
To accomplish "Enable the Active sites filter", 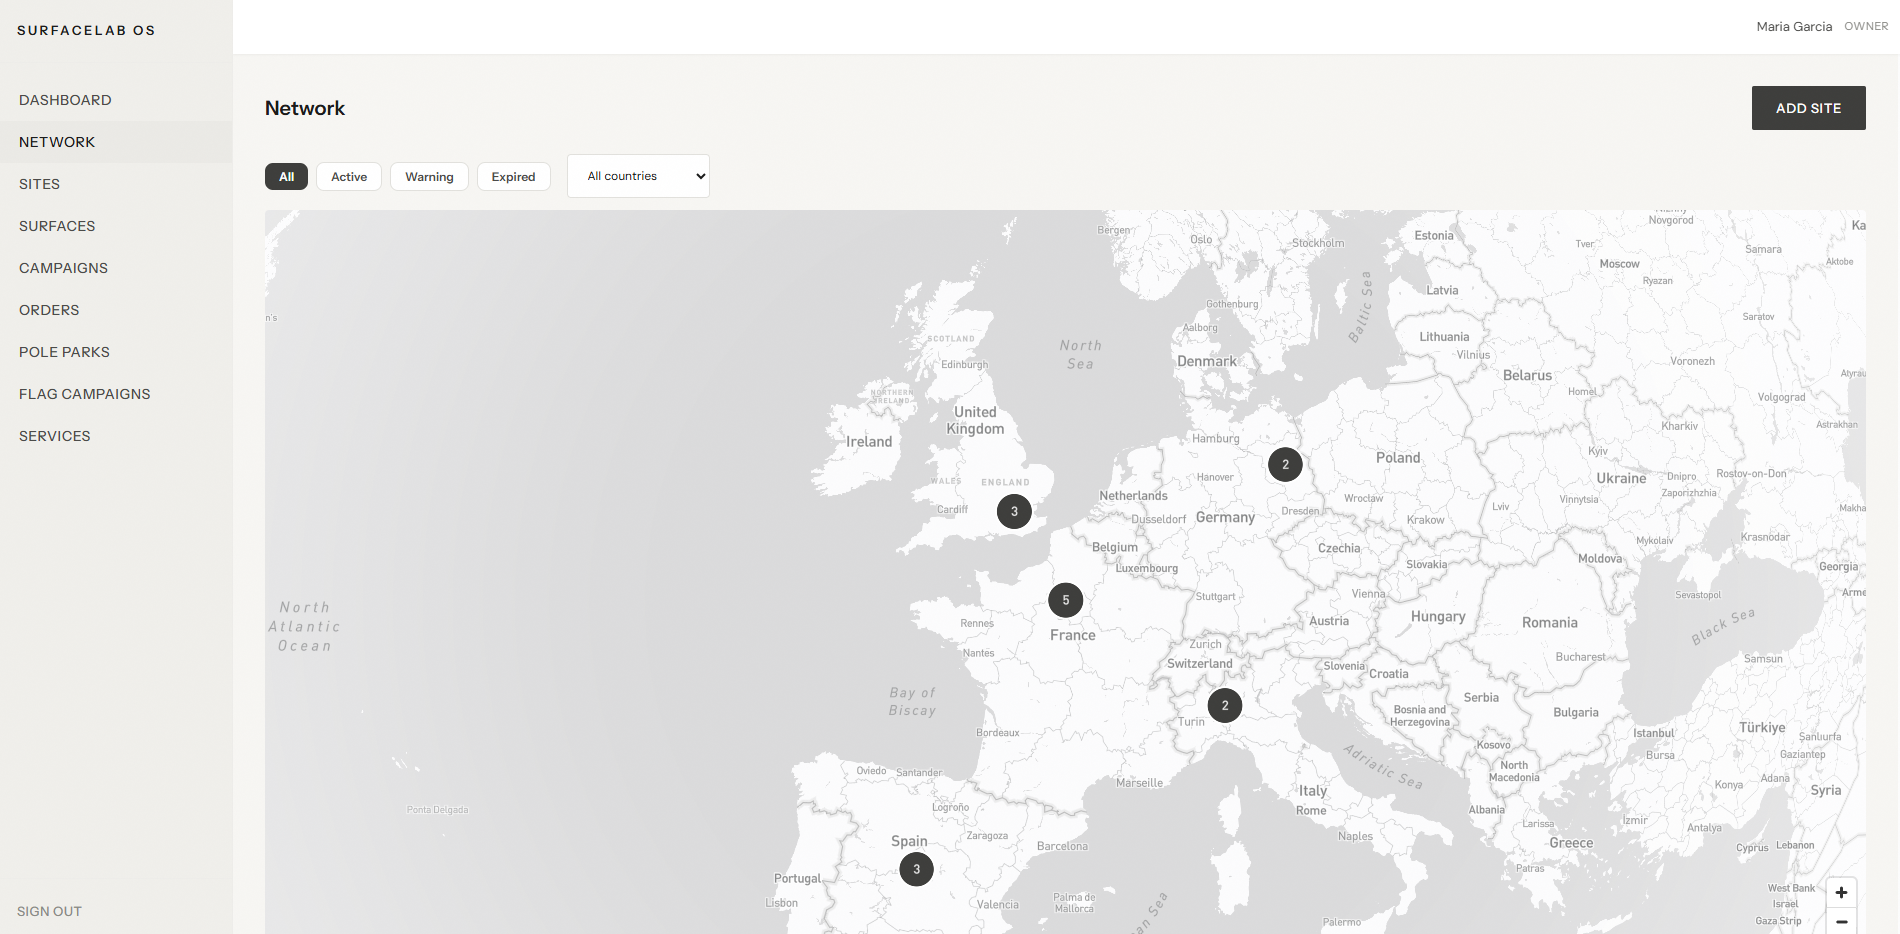I will click(348, 176).
